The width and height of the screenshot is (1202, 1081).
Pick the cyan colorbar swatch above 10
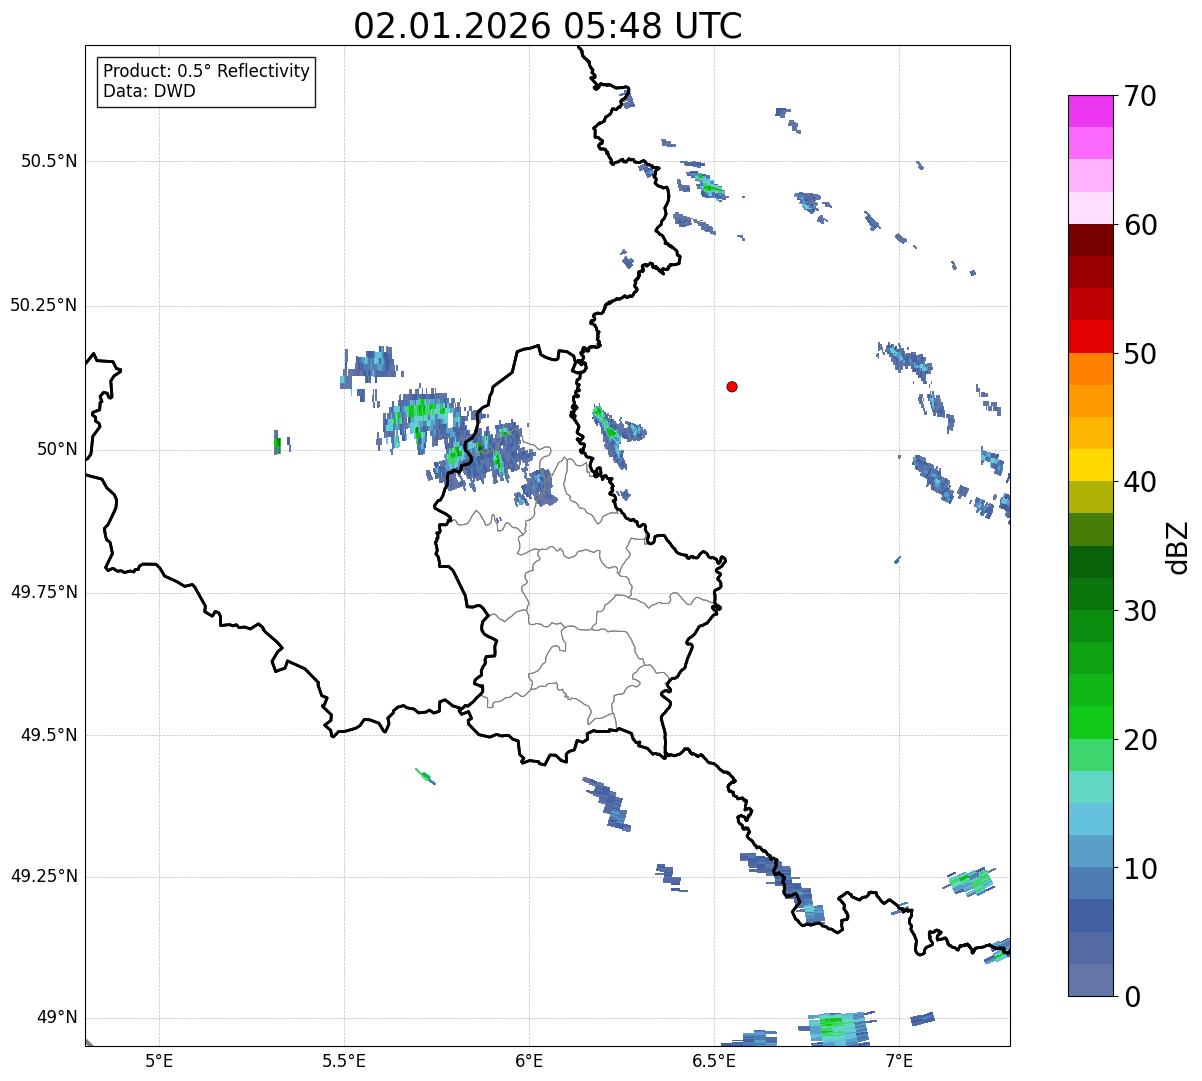click(1091, 819)
